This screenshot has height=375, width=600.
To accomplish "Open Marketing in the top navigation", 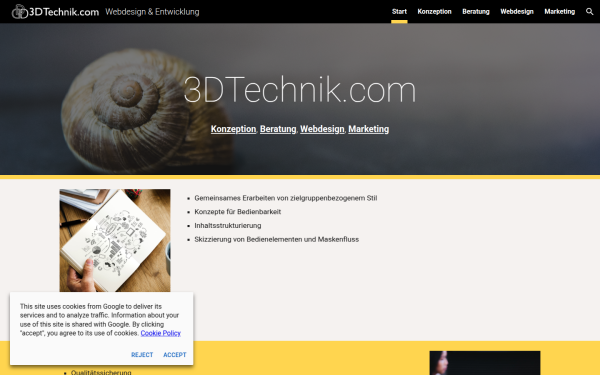I will (x=559, y=11).
